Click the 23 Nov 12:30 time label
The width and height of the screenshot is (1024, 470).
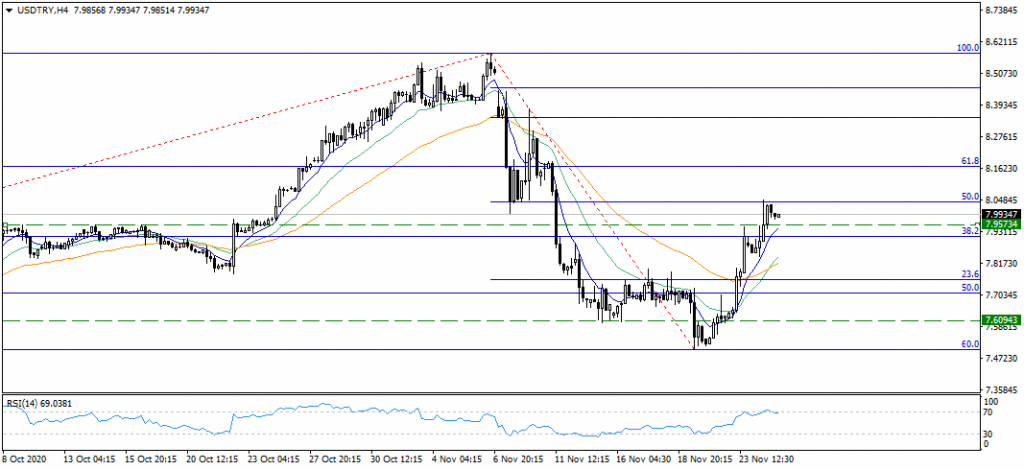pos(768,460)
